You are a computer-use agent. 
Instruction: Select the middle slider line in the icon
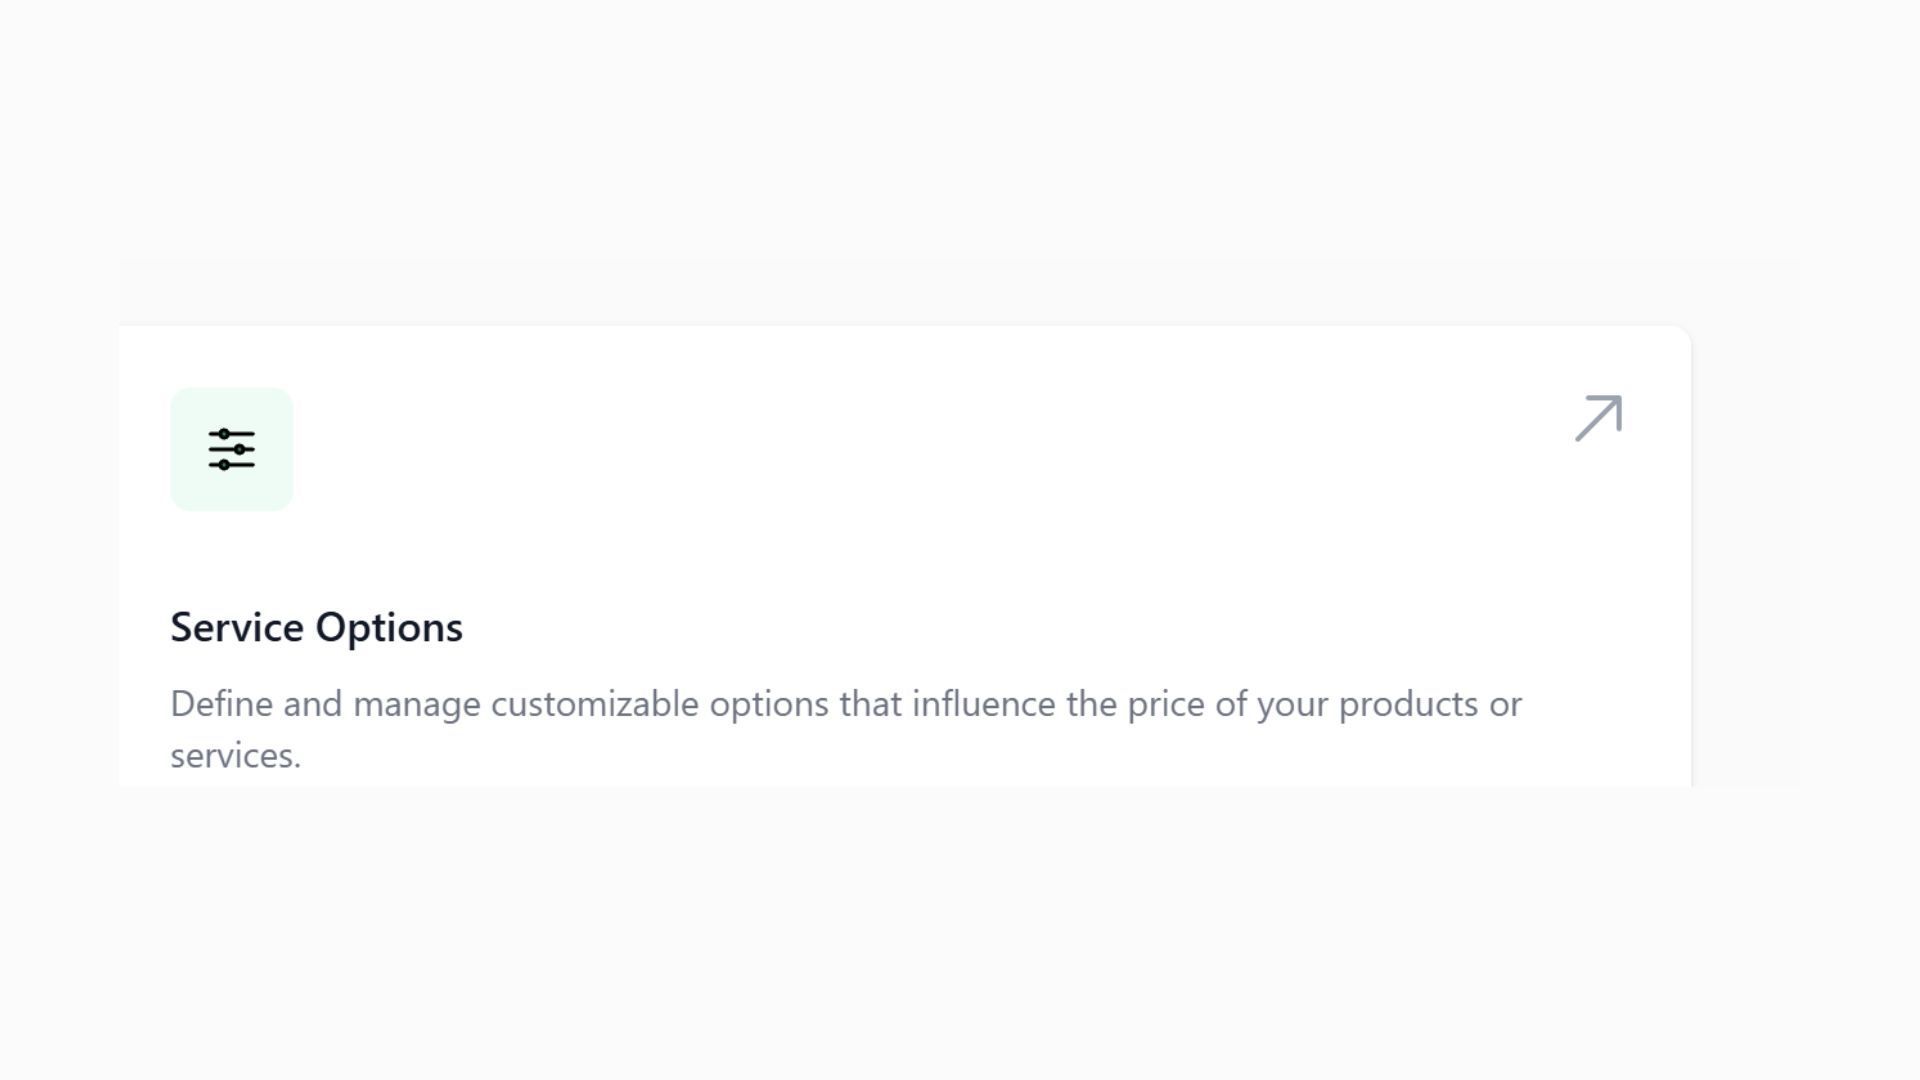tap(232, 449)
